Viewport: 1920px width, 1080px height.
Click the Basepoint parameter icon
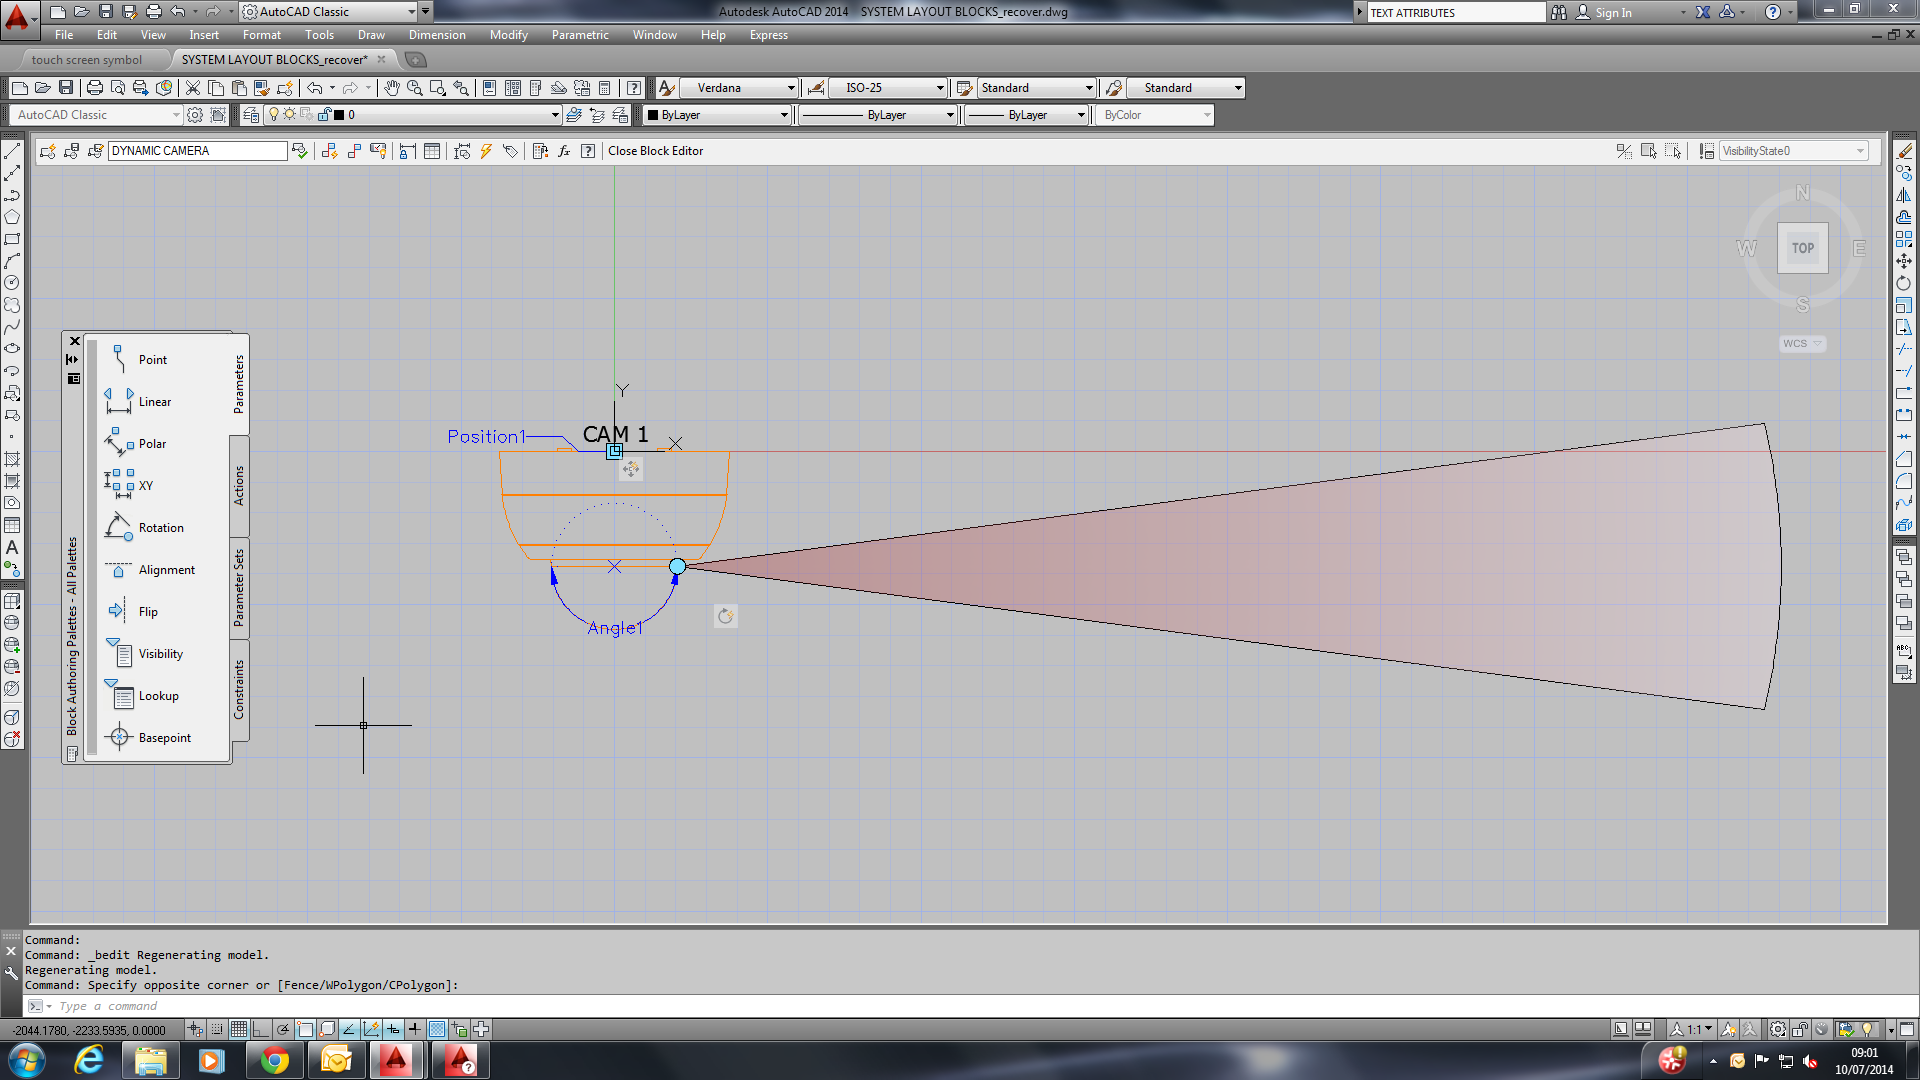[119, 738]
